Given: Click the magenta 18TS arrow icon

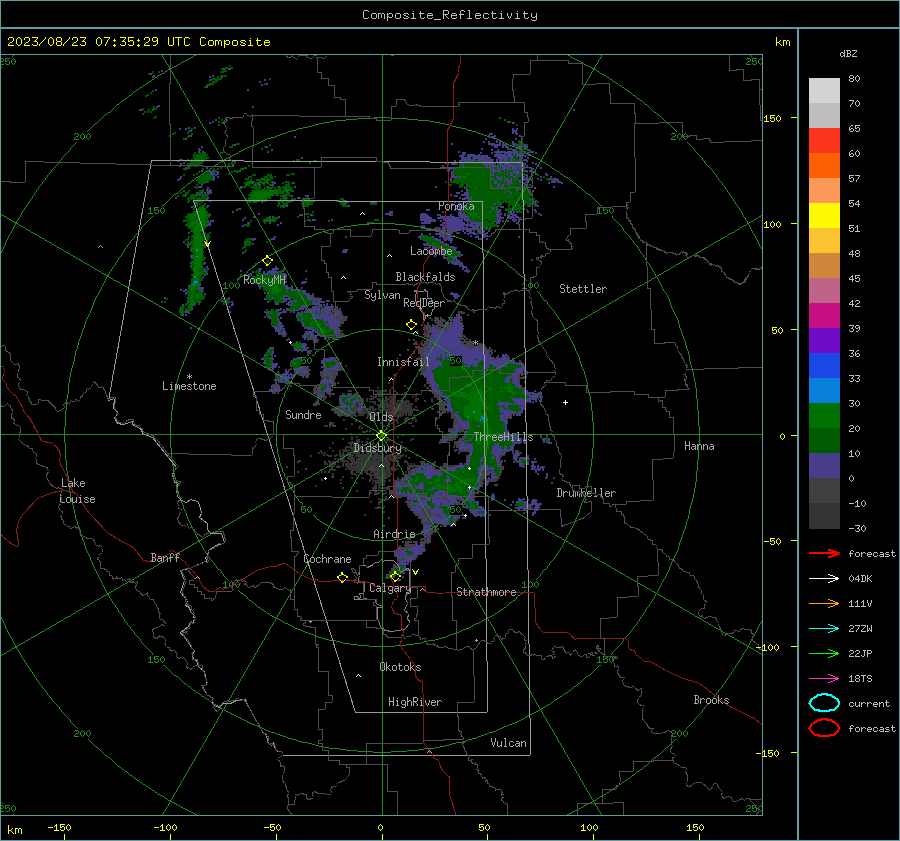Looking at the screenshot, I should pyautogui.click(x=824, y=679).
